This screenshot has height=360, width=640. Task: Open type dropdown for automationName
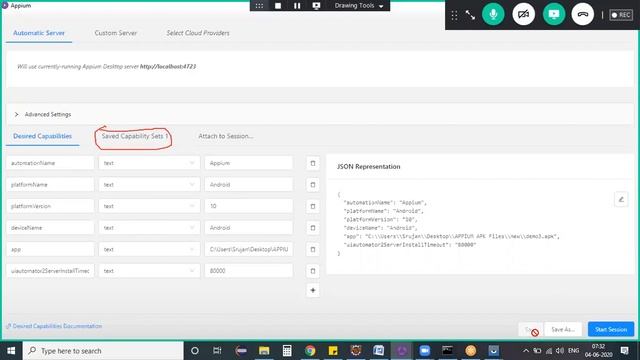pyautogui.click(x=149, y=163)
